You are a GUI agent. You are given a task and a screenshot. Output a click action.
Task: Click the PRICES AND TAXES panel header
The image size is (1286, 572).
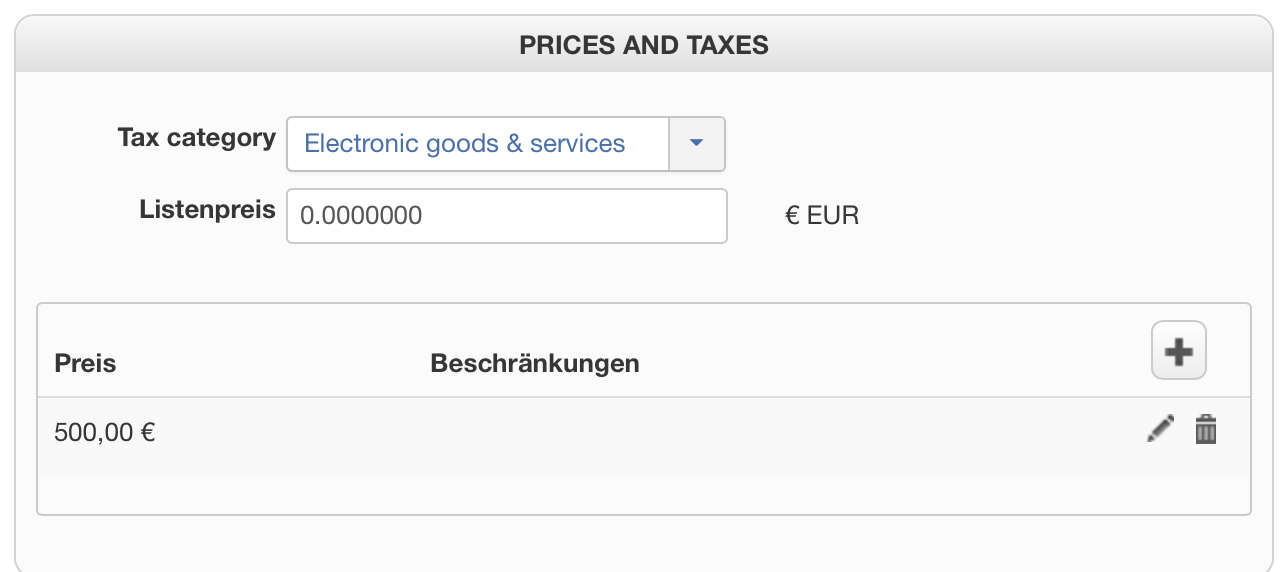(643, 45)
